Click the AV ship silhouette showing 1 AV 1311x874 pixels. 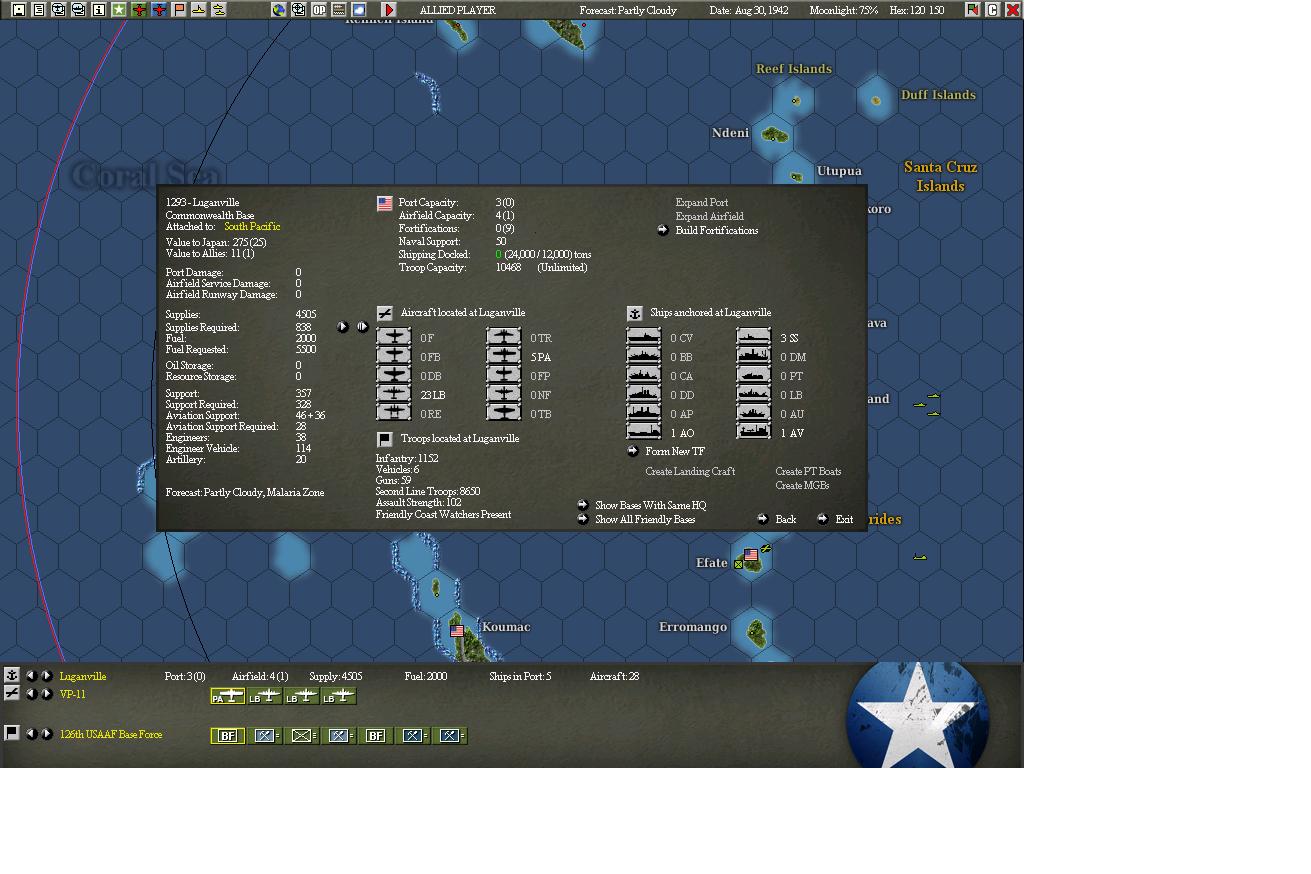coord(754,432)
